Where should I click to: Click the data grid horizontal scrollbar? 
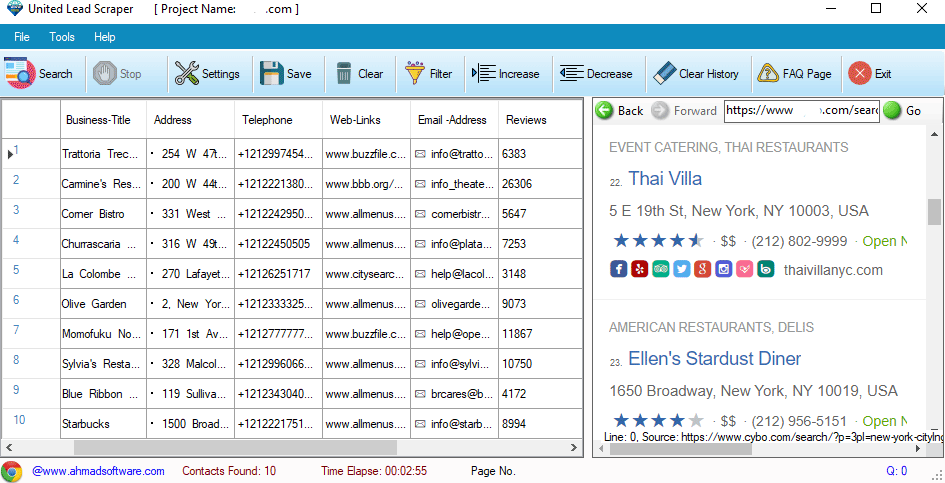click(x=235, y=447)
